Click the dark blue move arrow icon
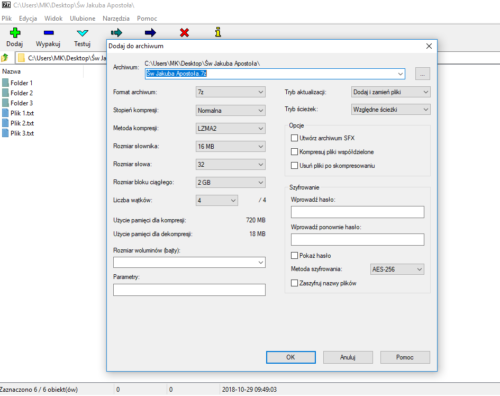Viewport: 500px width, 396px height. (150, 33)
